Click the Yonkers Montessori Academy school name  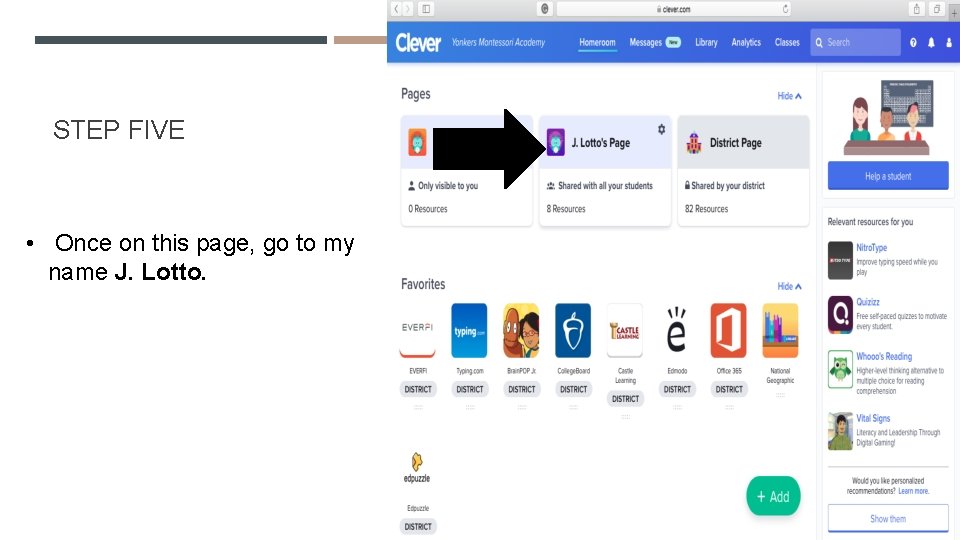(x=498, y=42)
